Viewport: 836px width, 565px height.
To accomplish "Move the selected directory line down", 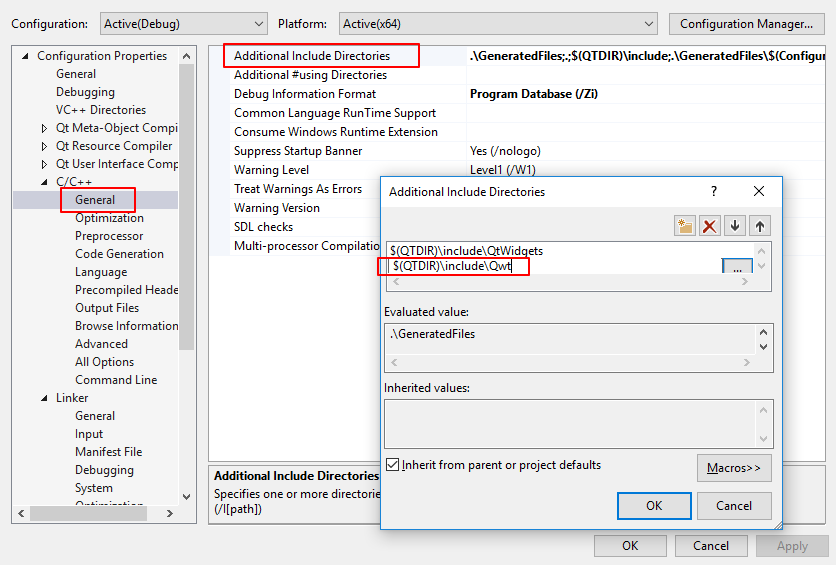I will 735,226.
